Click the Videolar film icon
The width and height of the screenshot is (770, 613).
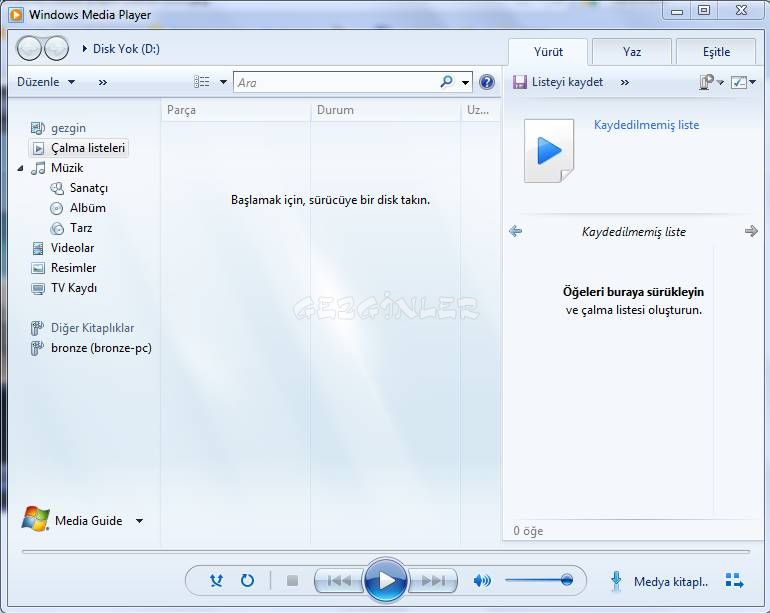pos(37,248)
